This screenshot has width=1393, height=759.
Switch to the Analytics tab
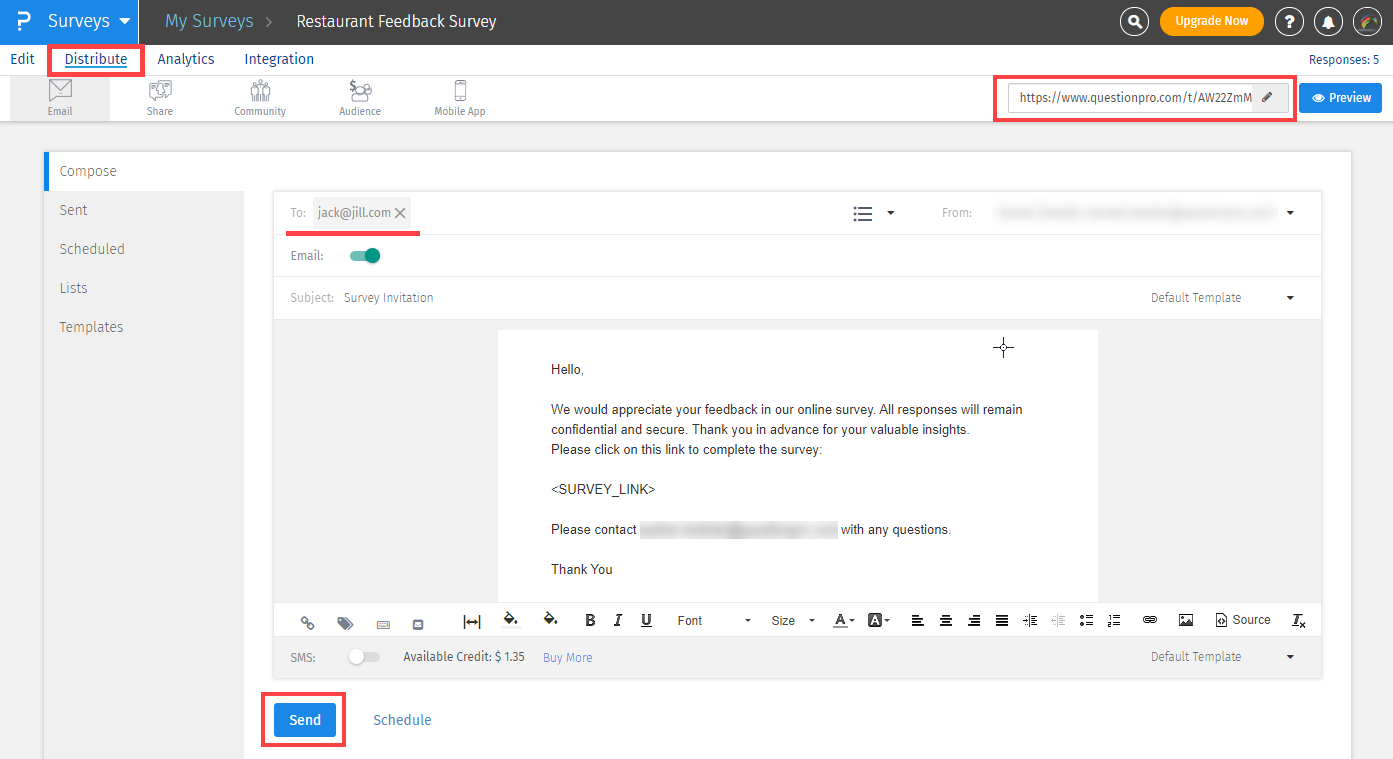[185, 59]
